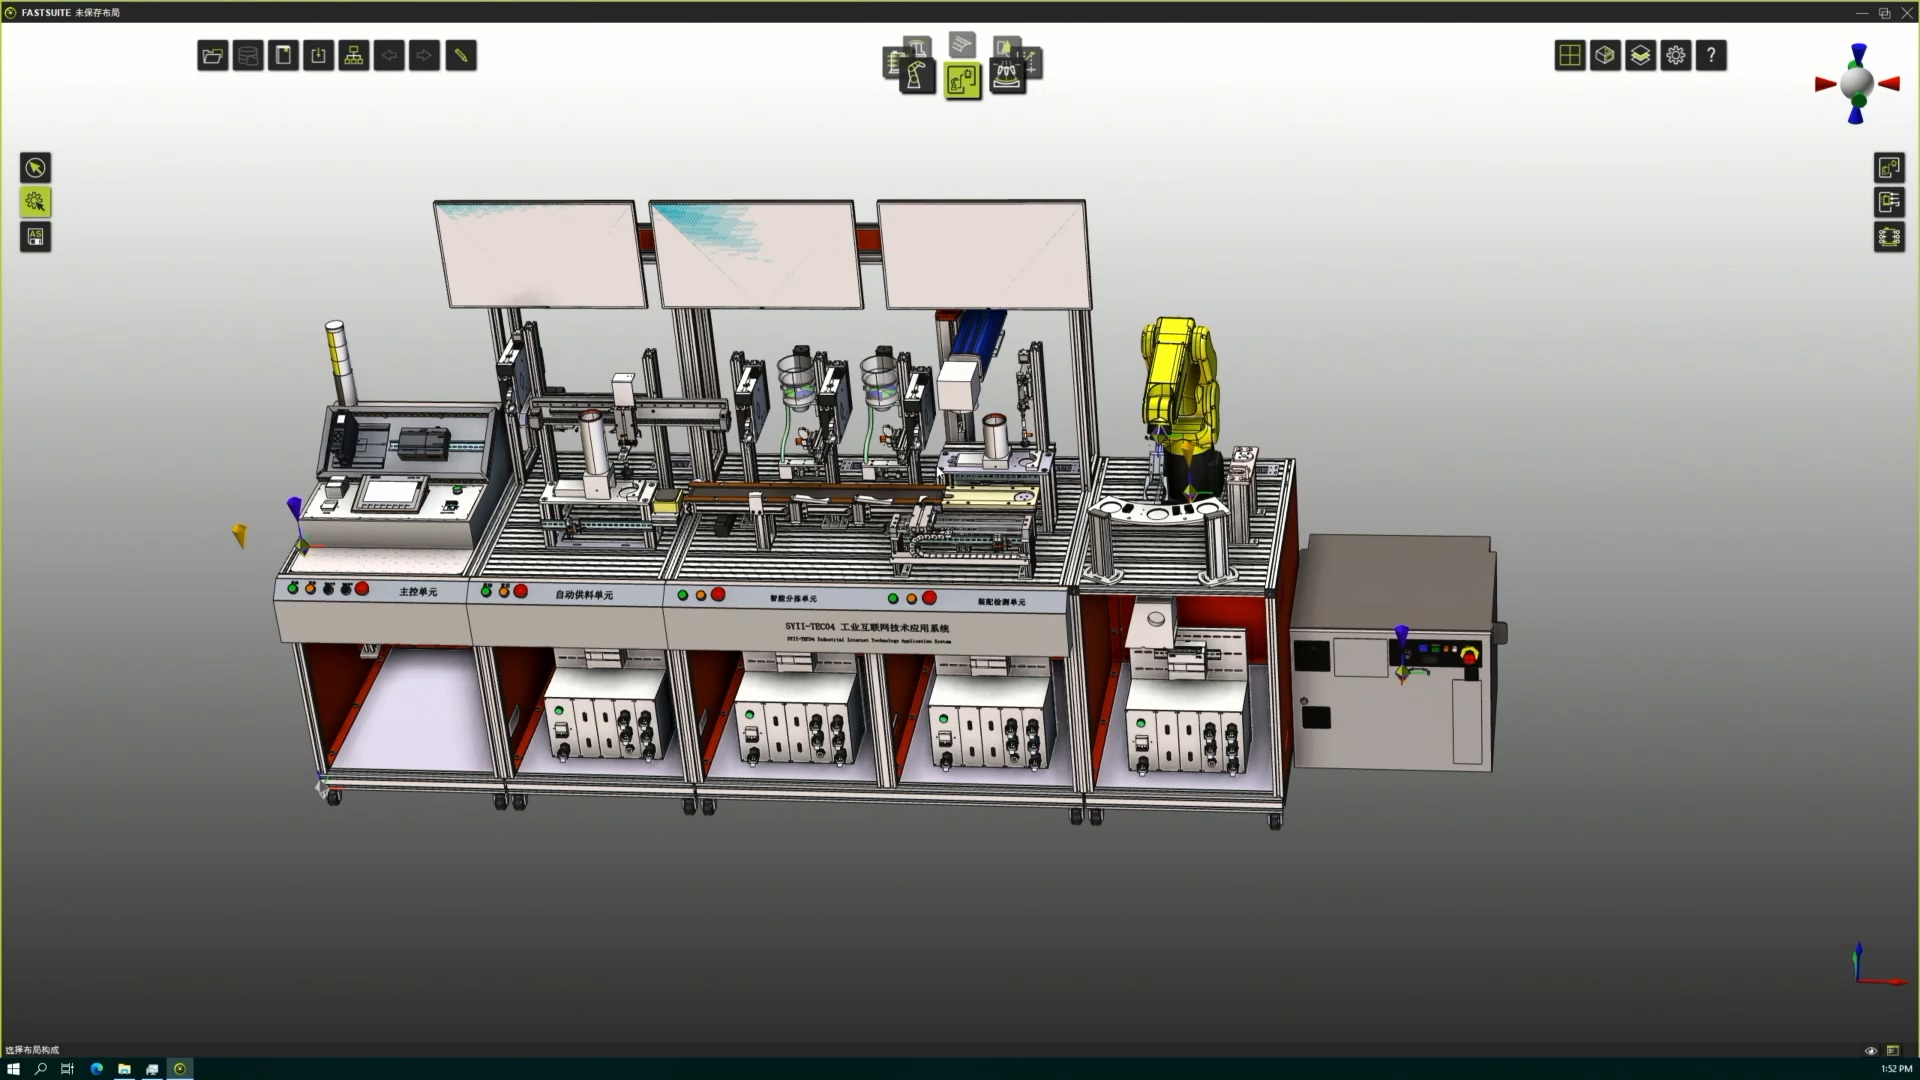This screenshot has height=1080, width=1920.
Task: Click the top blue cone on view compass
Action: coord(1858,53)
